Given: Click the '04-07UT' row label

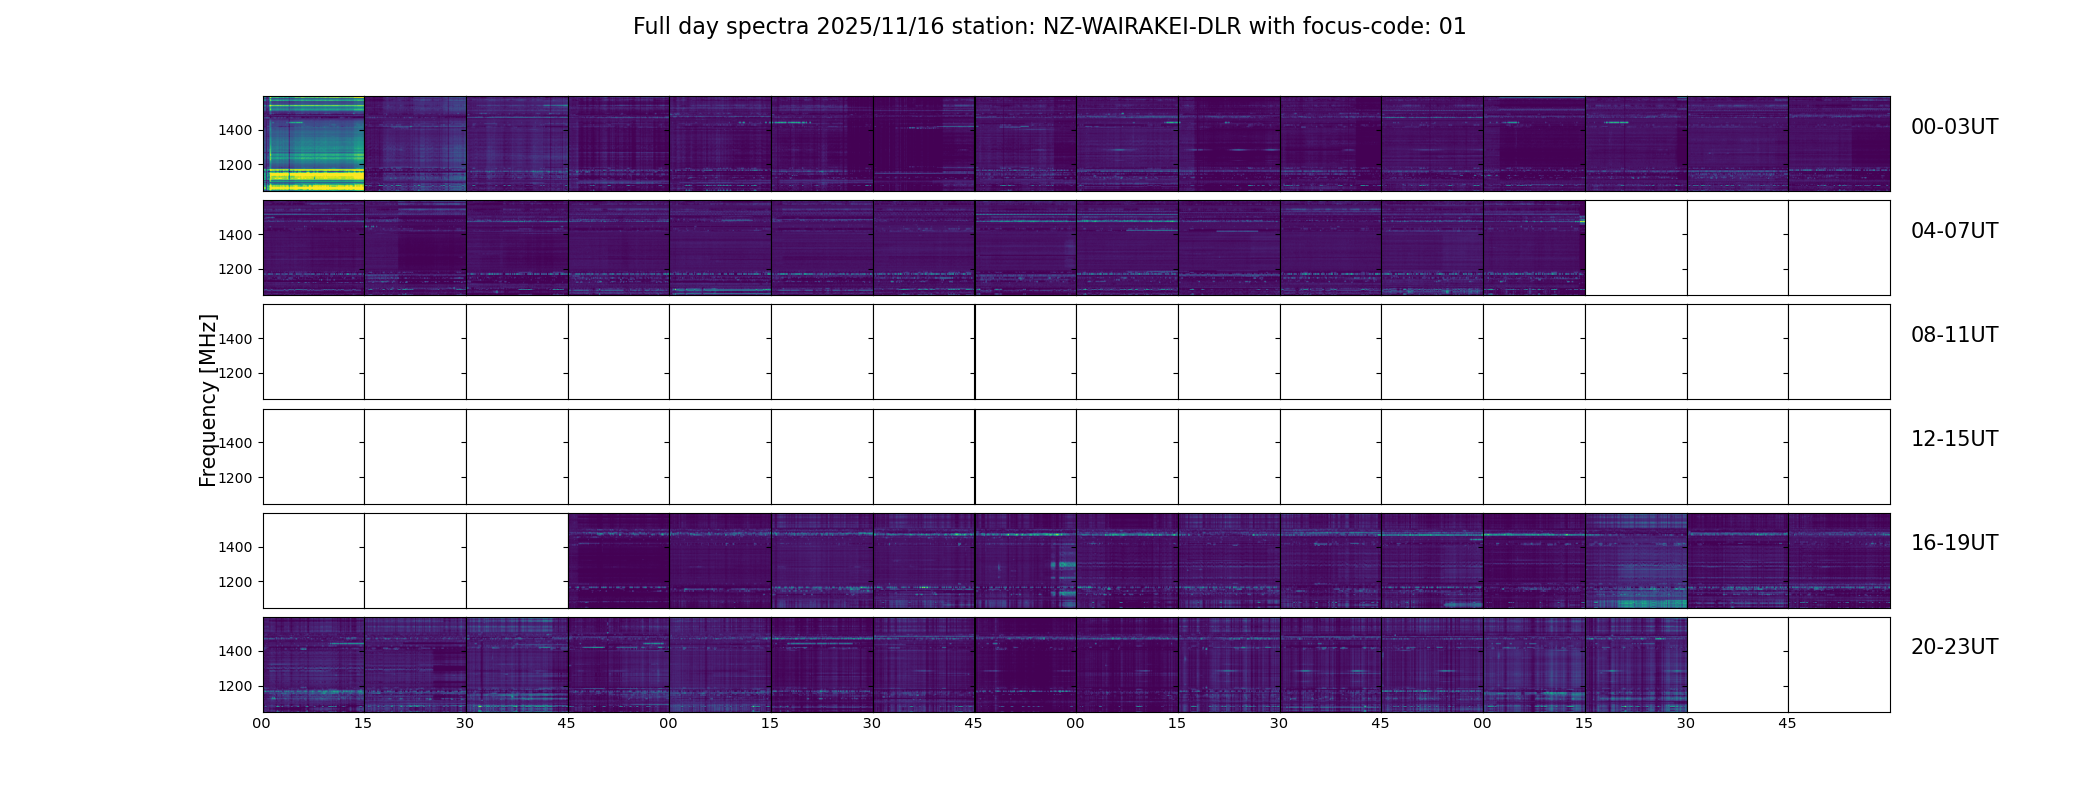Looking at the screenshot, I should click(x=1954, y=231).
